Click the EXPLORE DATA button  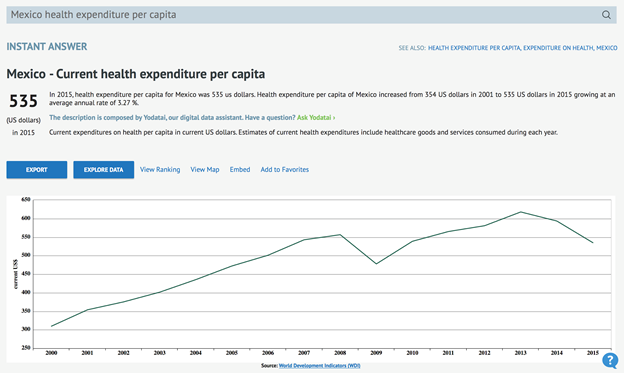pos(103,170)
